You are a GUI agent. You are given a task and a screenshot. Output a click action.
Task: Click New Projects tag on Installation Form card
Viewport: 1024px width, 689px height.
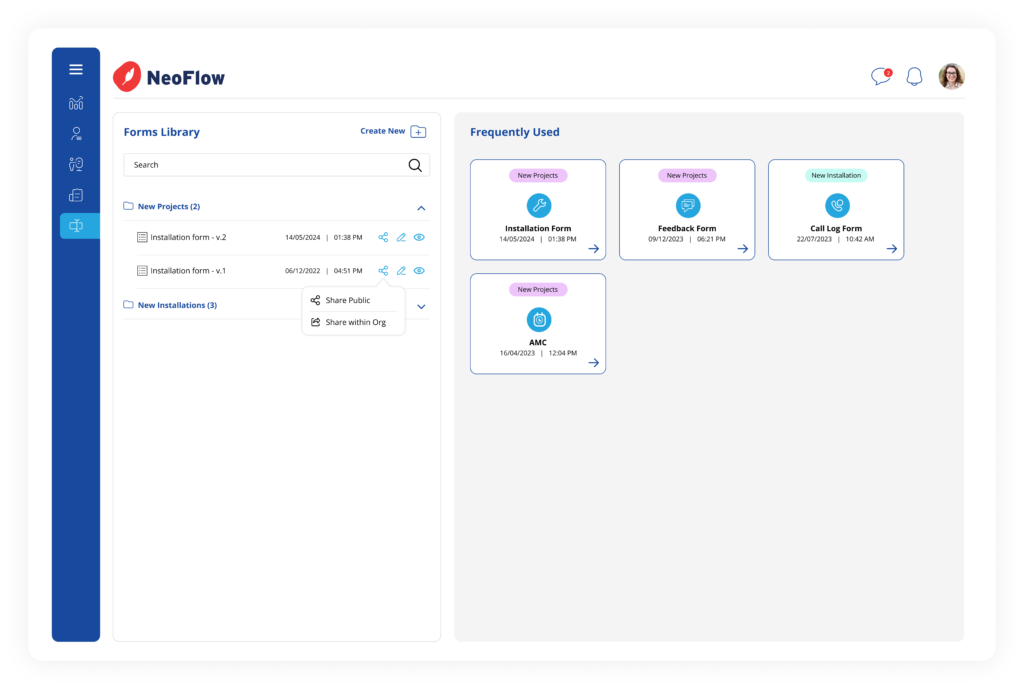(538, 176)
